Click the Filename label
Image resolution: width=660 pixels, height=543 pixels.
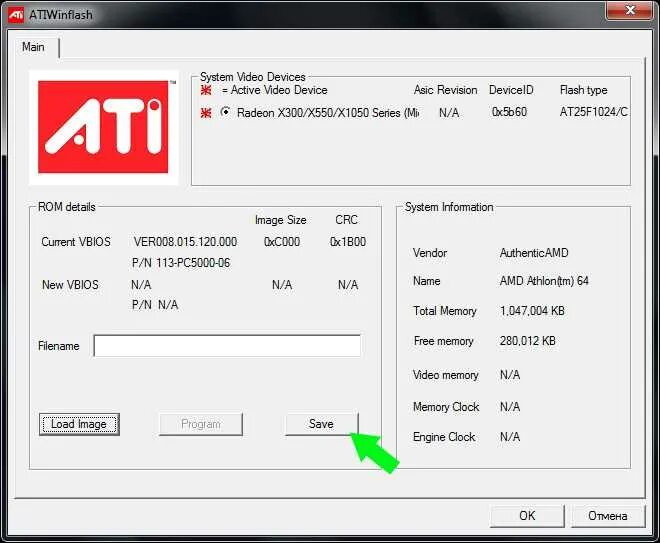[59, 346]
